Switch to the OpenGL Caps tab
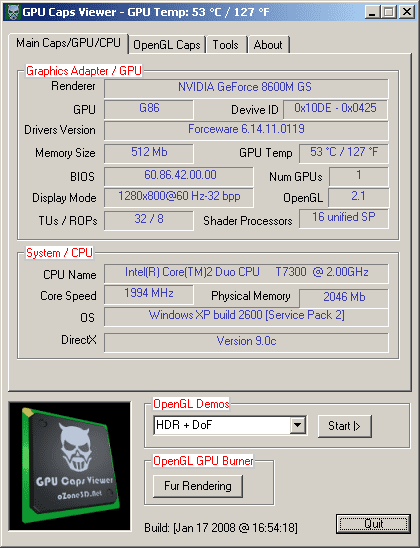420x548 pixels. 167,45
